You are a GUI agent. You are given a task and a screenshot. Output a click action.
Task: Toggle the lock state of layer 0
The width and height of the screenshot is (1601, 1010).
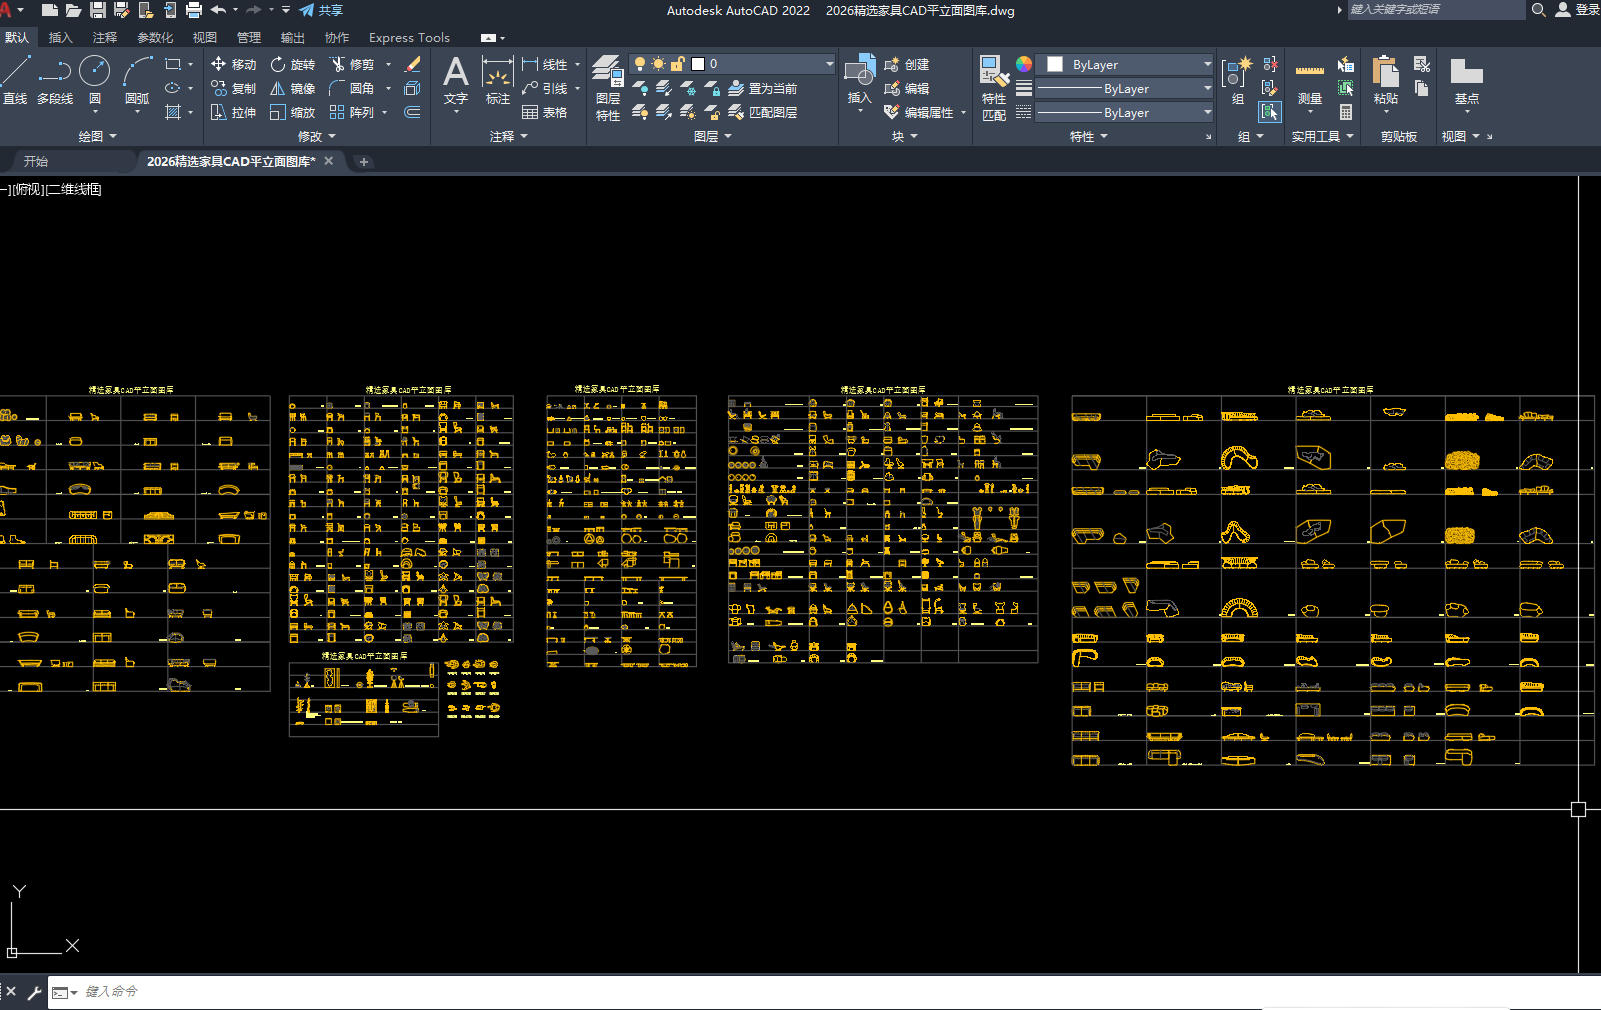677,64
